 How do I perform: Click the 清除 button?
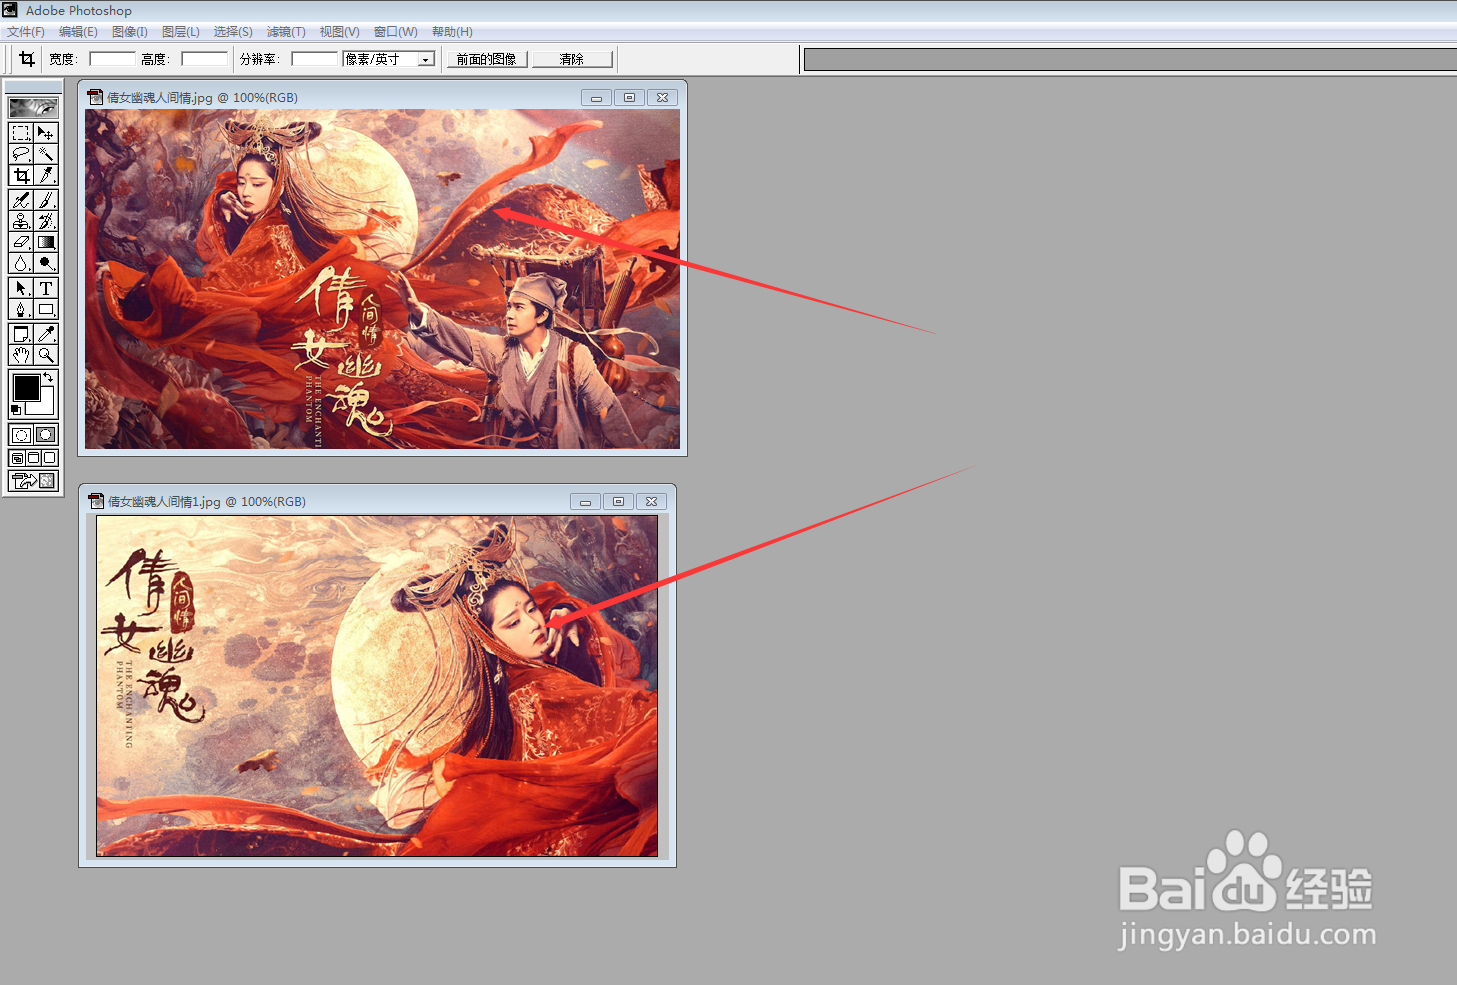pos(572,60)
